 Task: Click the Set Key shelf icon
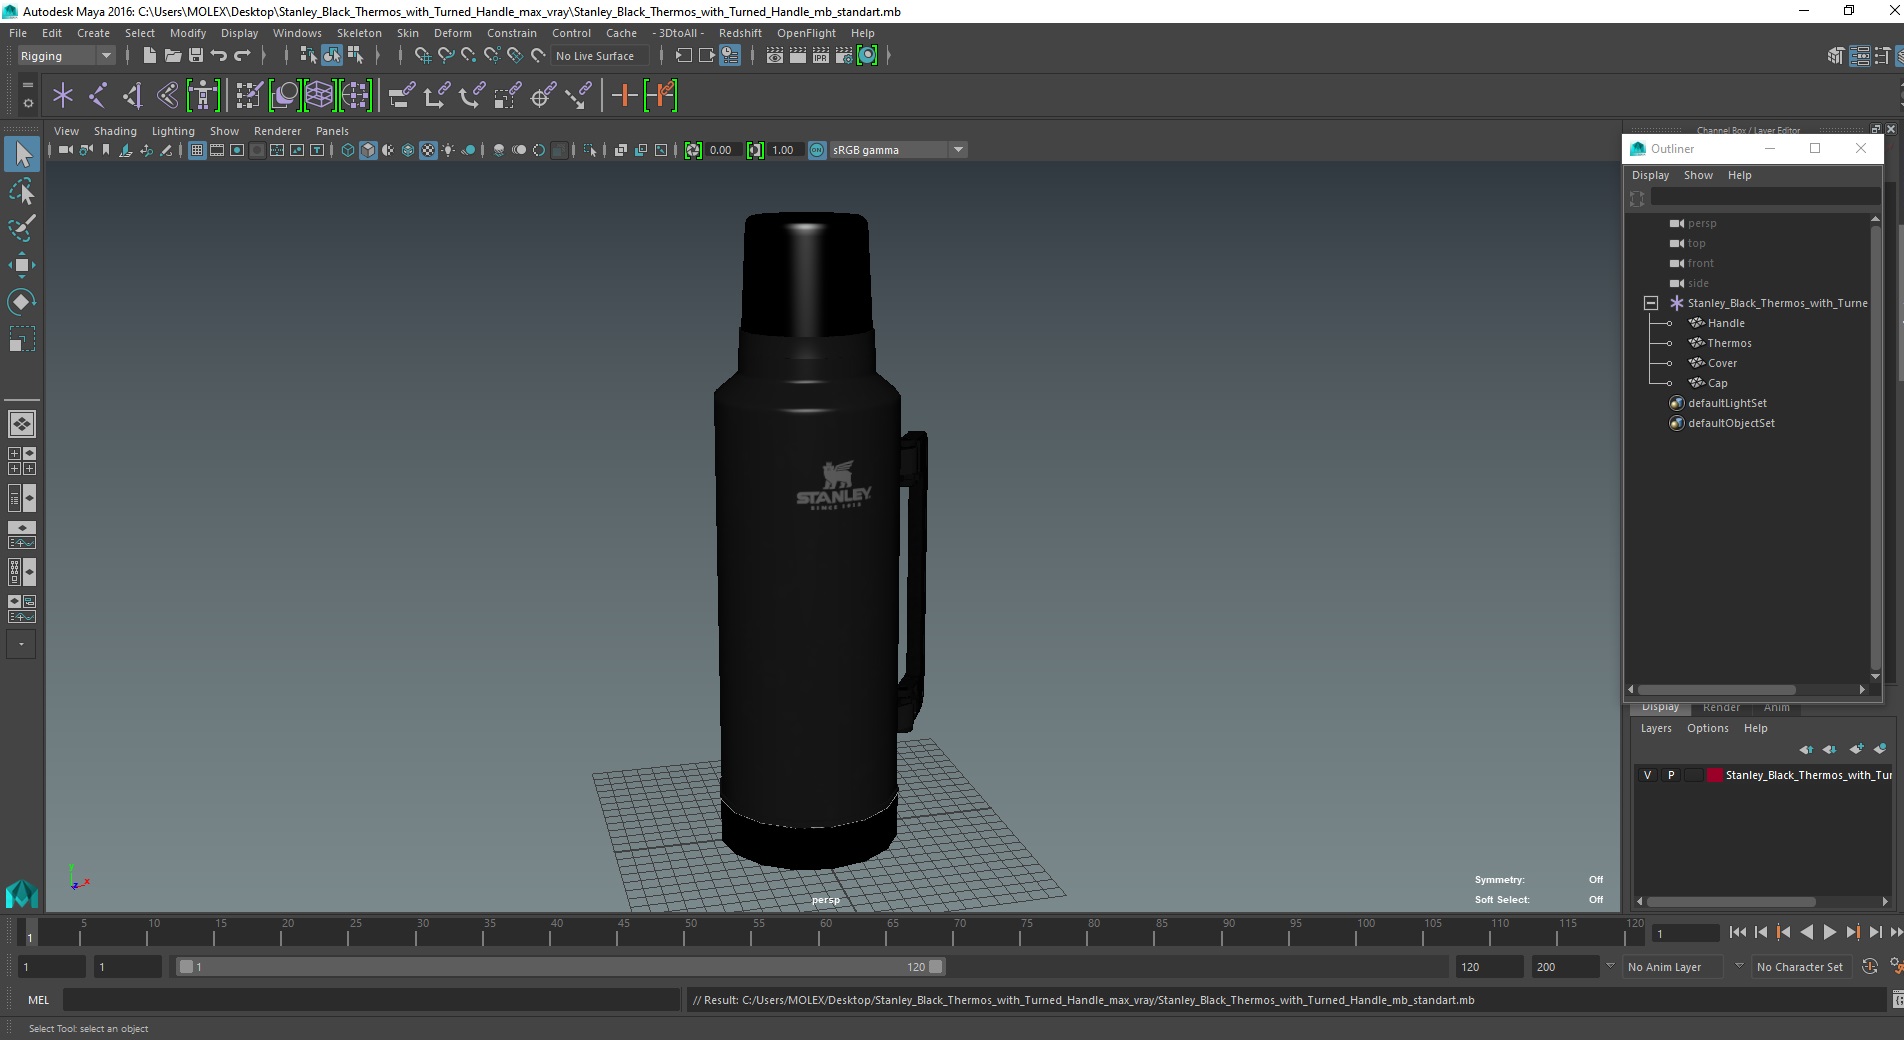click(x=624, y=96)
